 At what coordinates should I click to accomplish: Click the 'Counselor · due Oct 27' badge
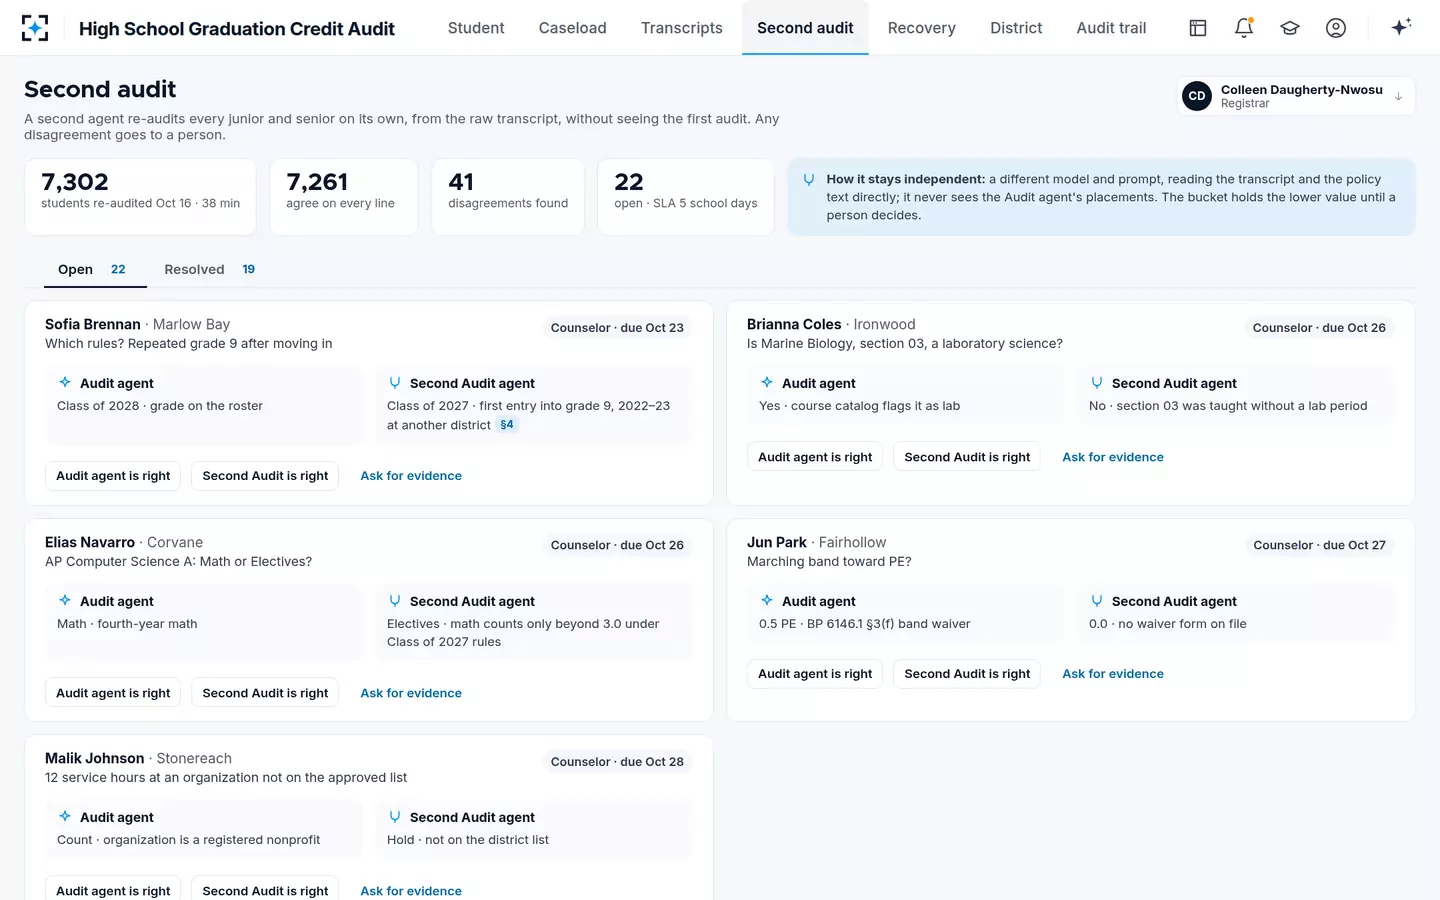click(1319, 545)
